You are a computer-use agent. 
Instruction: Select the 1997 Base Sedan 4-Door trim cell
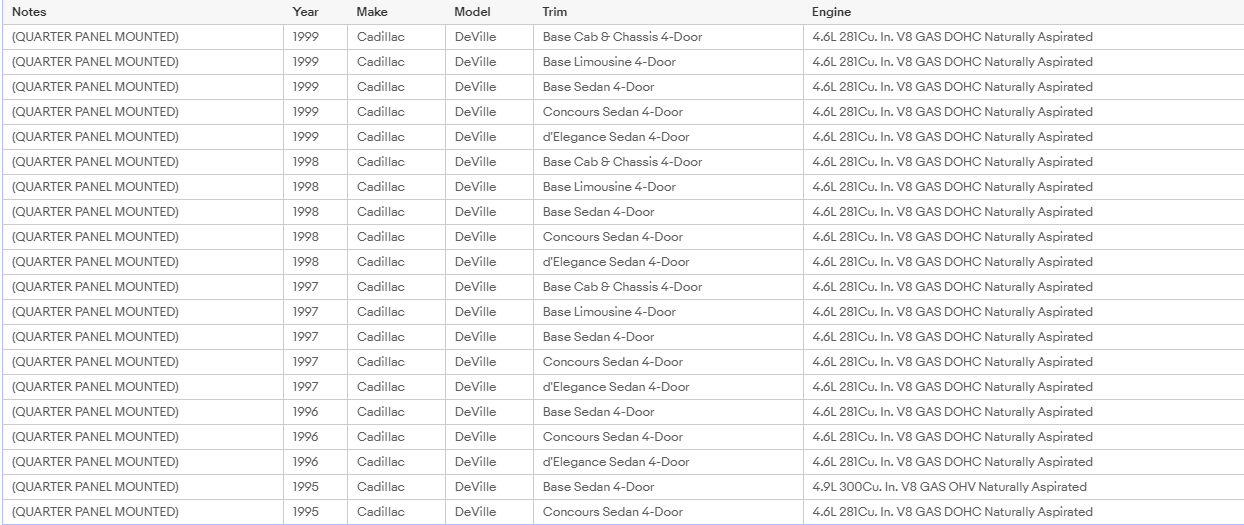point(669,337)
